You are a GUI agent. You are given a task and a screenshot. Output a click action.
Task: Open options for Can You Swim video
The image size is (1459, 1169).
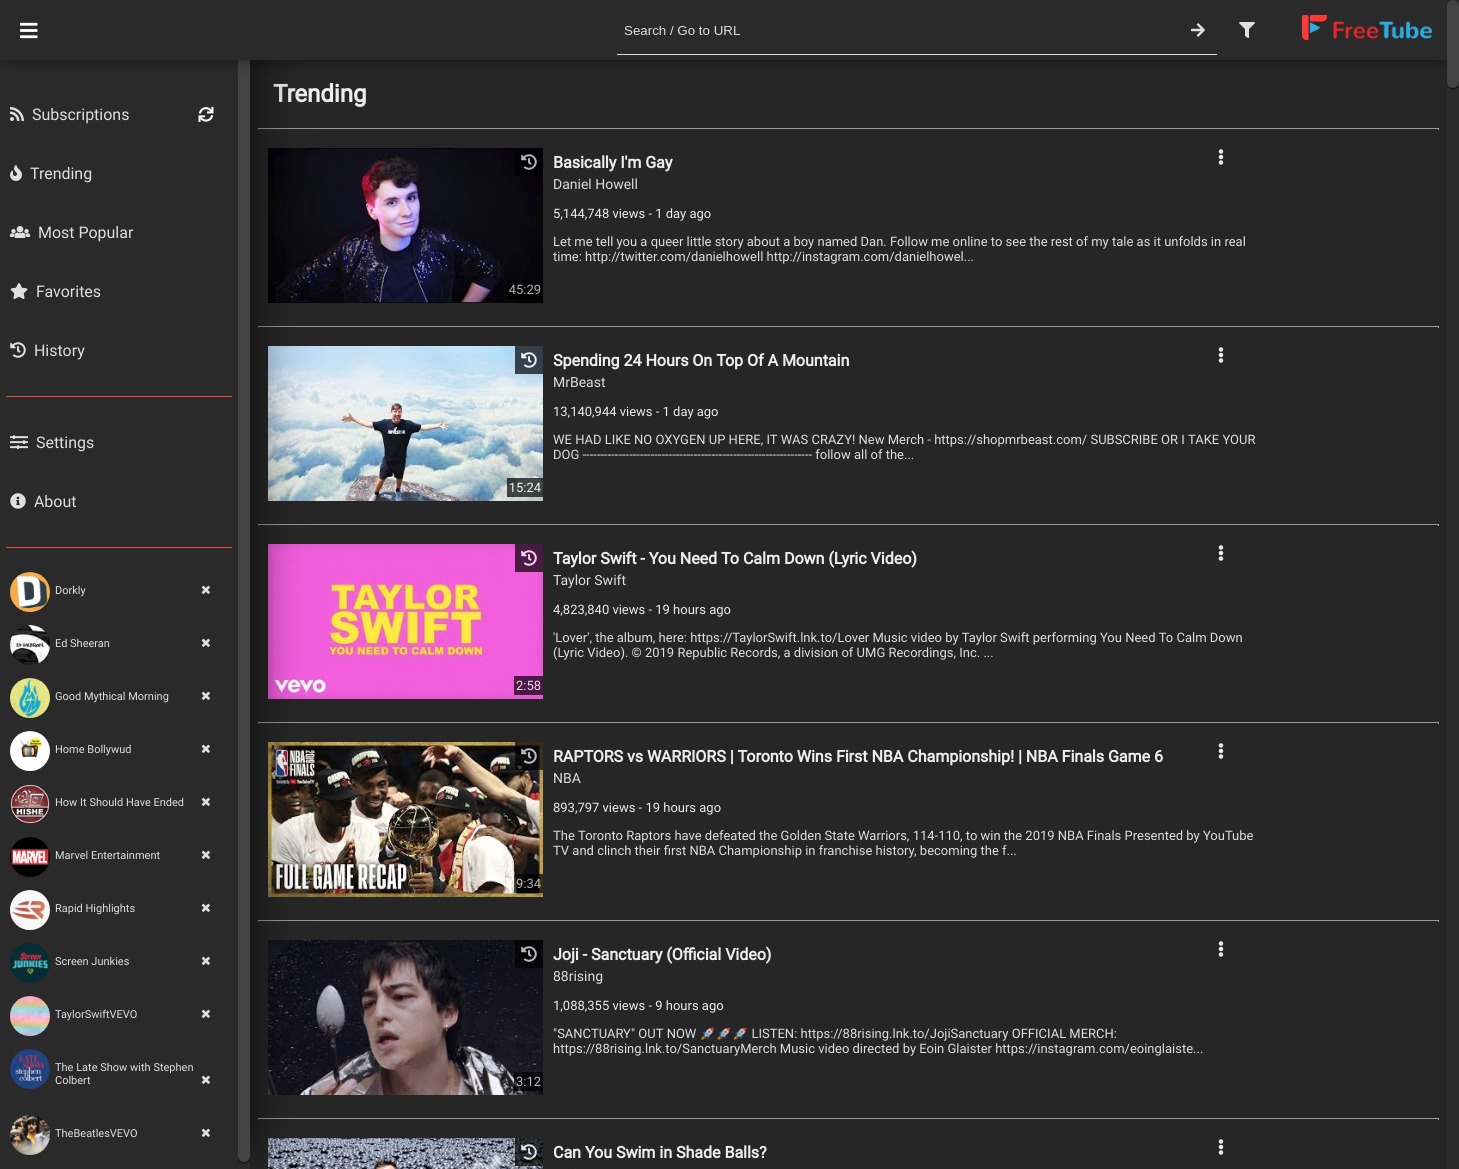(1221, 1147)
